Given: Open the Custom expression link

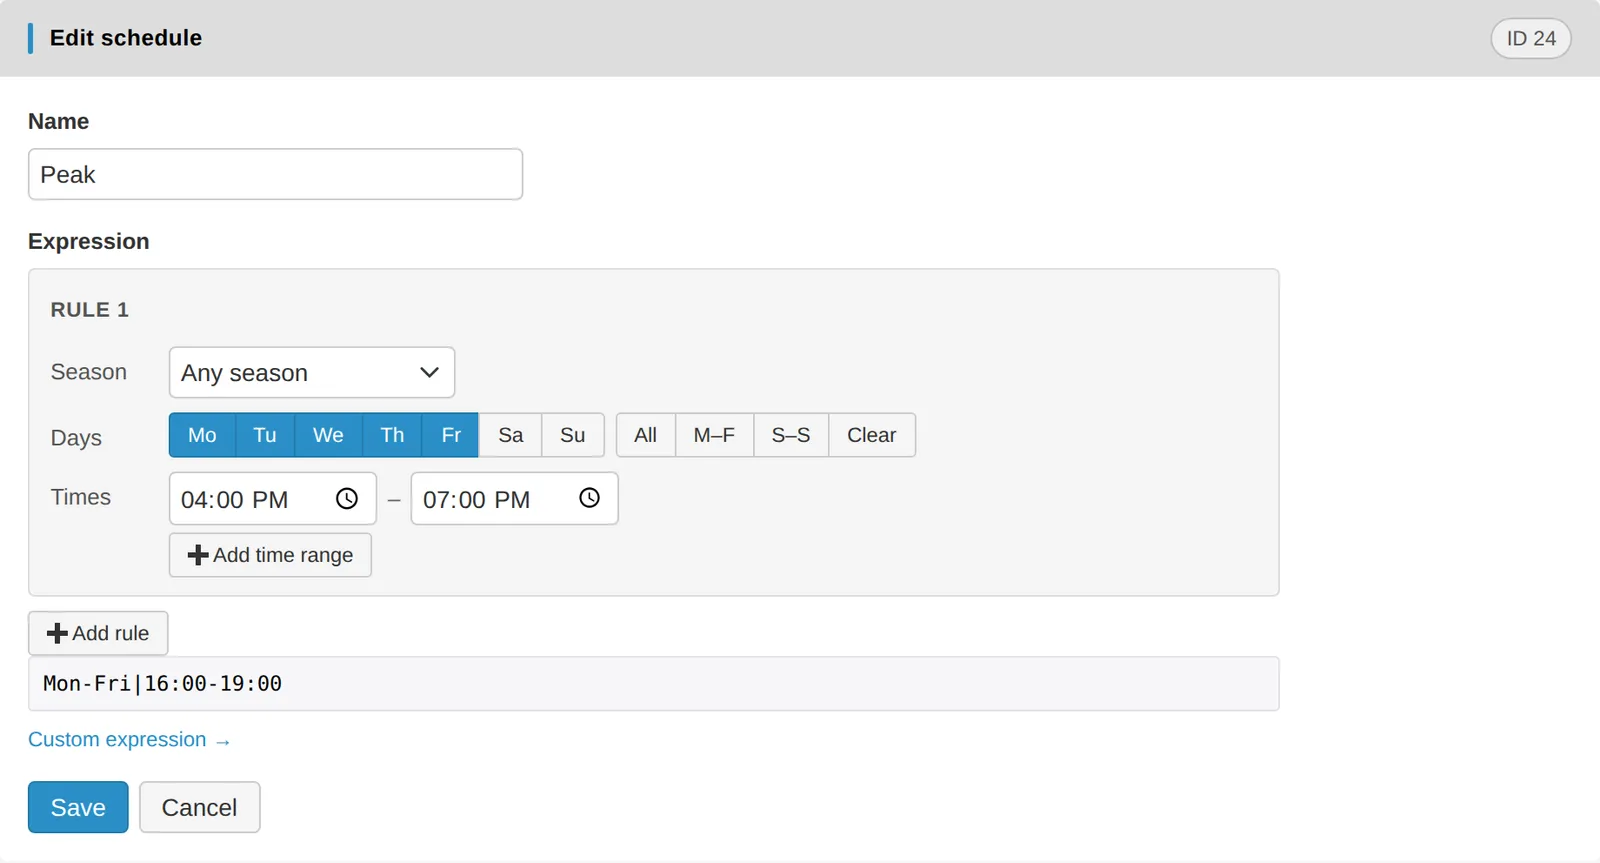Looking at the screenshot, I should [x=129, y=740].
